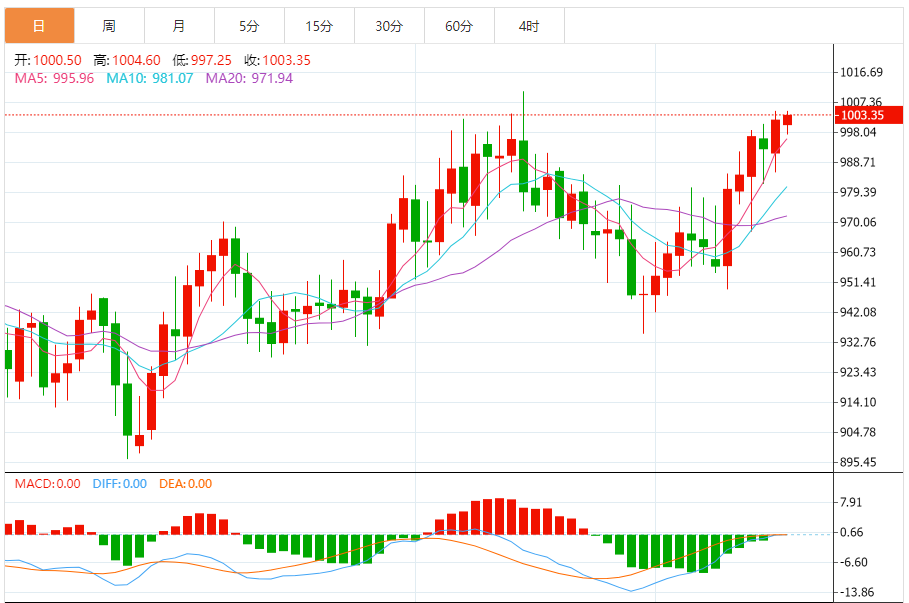Open the 月 monthly chart tab
Viewport: 909px width, 603px height.
tap(180, 26)
